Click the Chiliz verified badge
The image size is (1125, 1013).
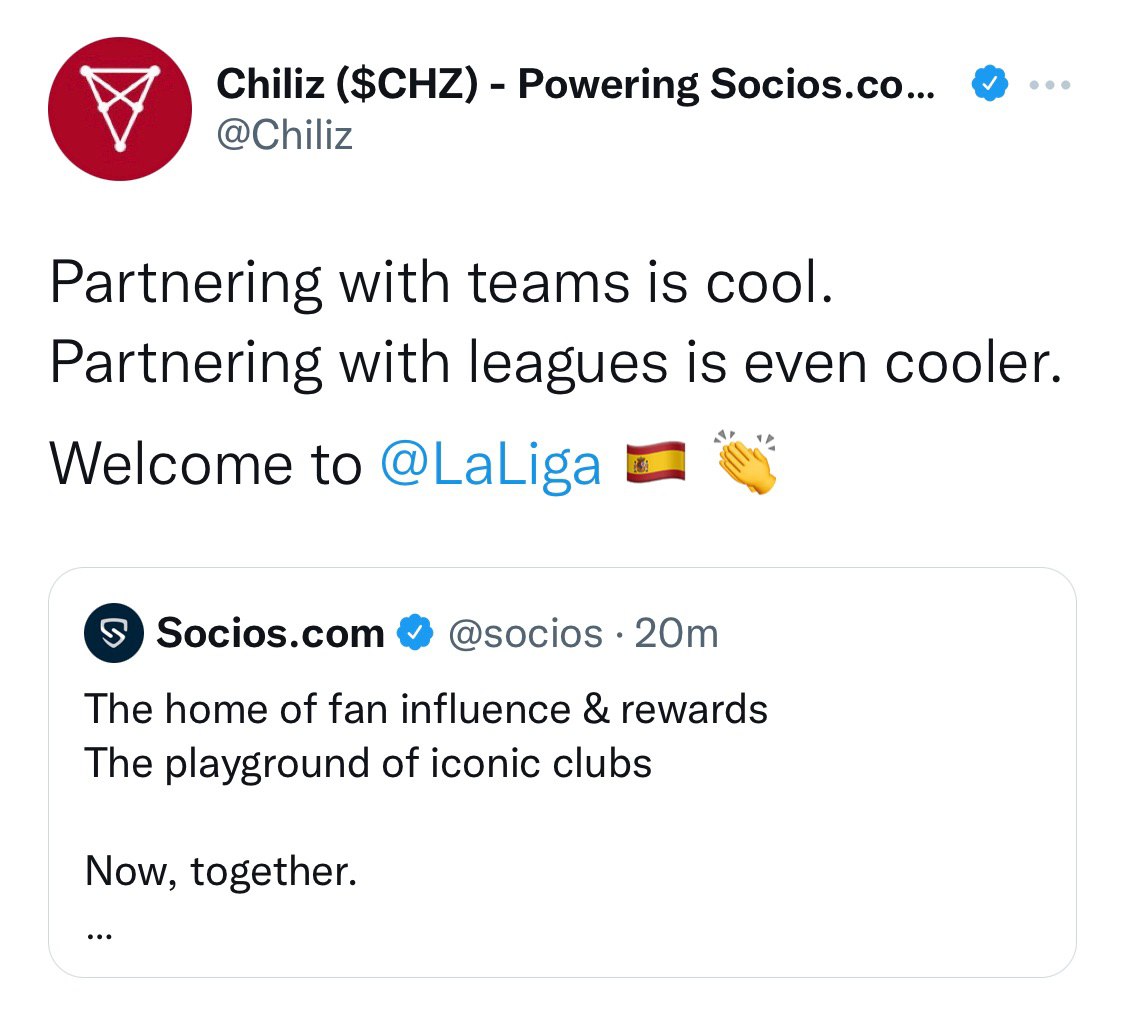[989, 86]
